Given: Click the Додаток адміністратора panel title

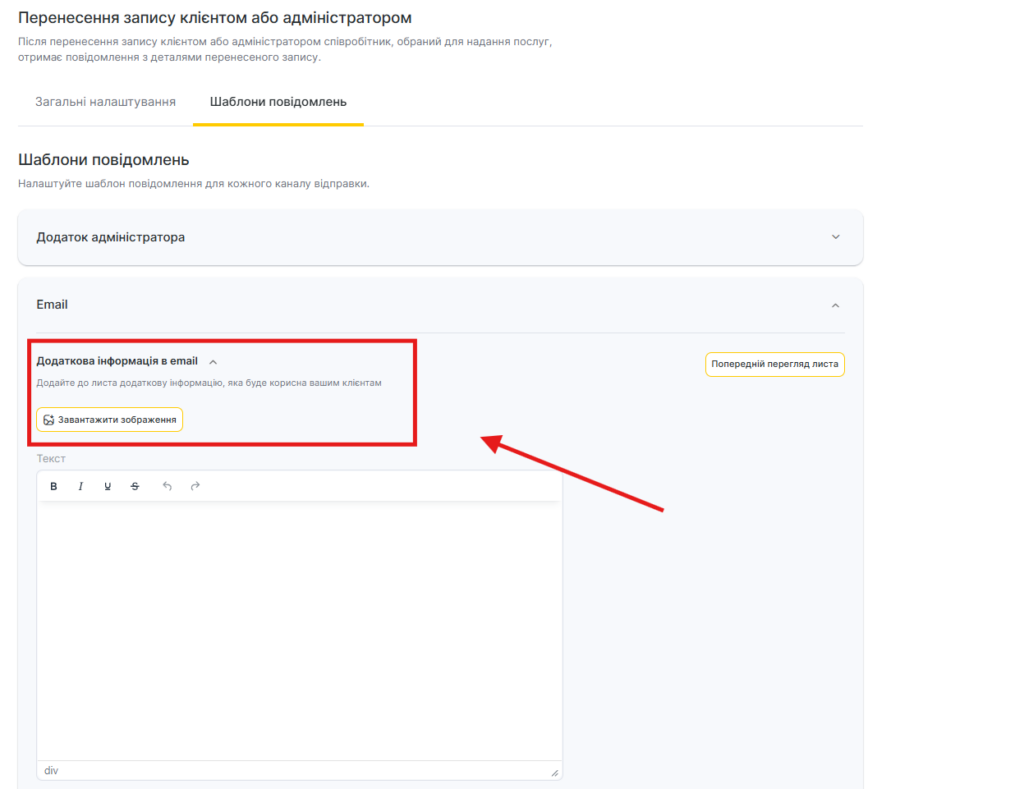Looking at the screenshot, I should [x=110, y=237].
